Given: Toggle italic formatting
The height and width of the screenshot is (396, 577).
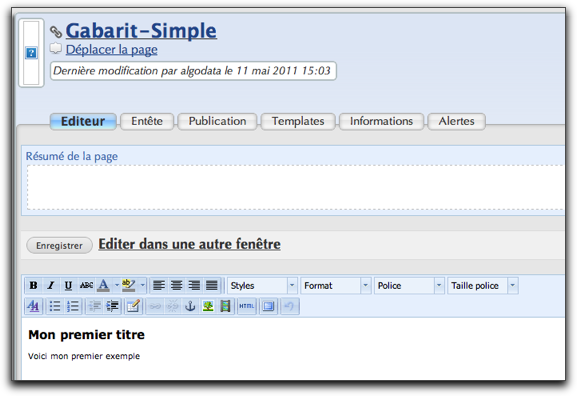Looking at the screenshot, I should [51, 285].
